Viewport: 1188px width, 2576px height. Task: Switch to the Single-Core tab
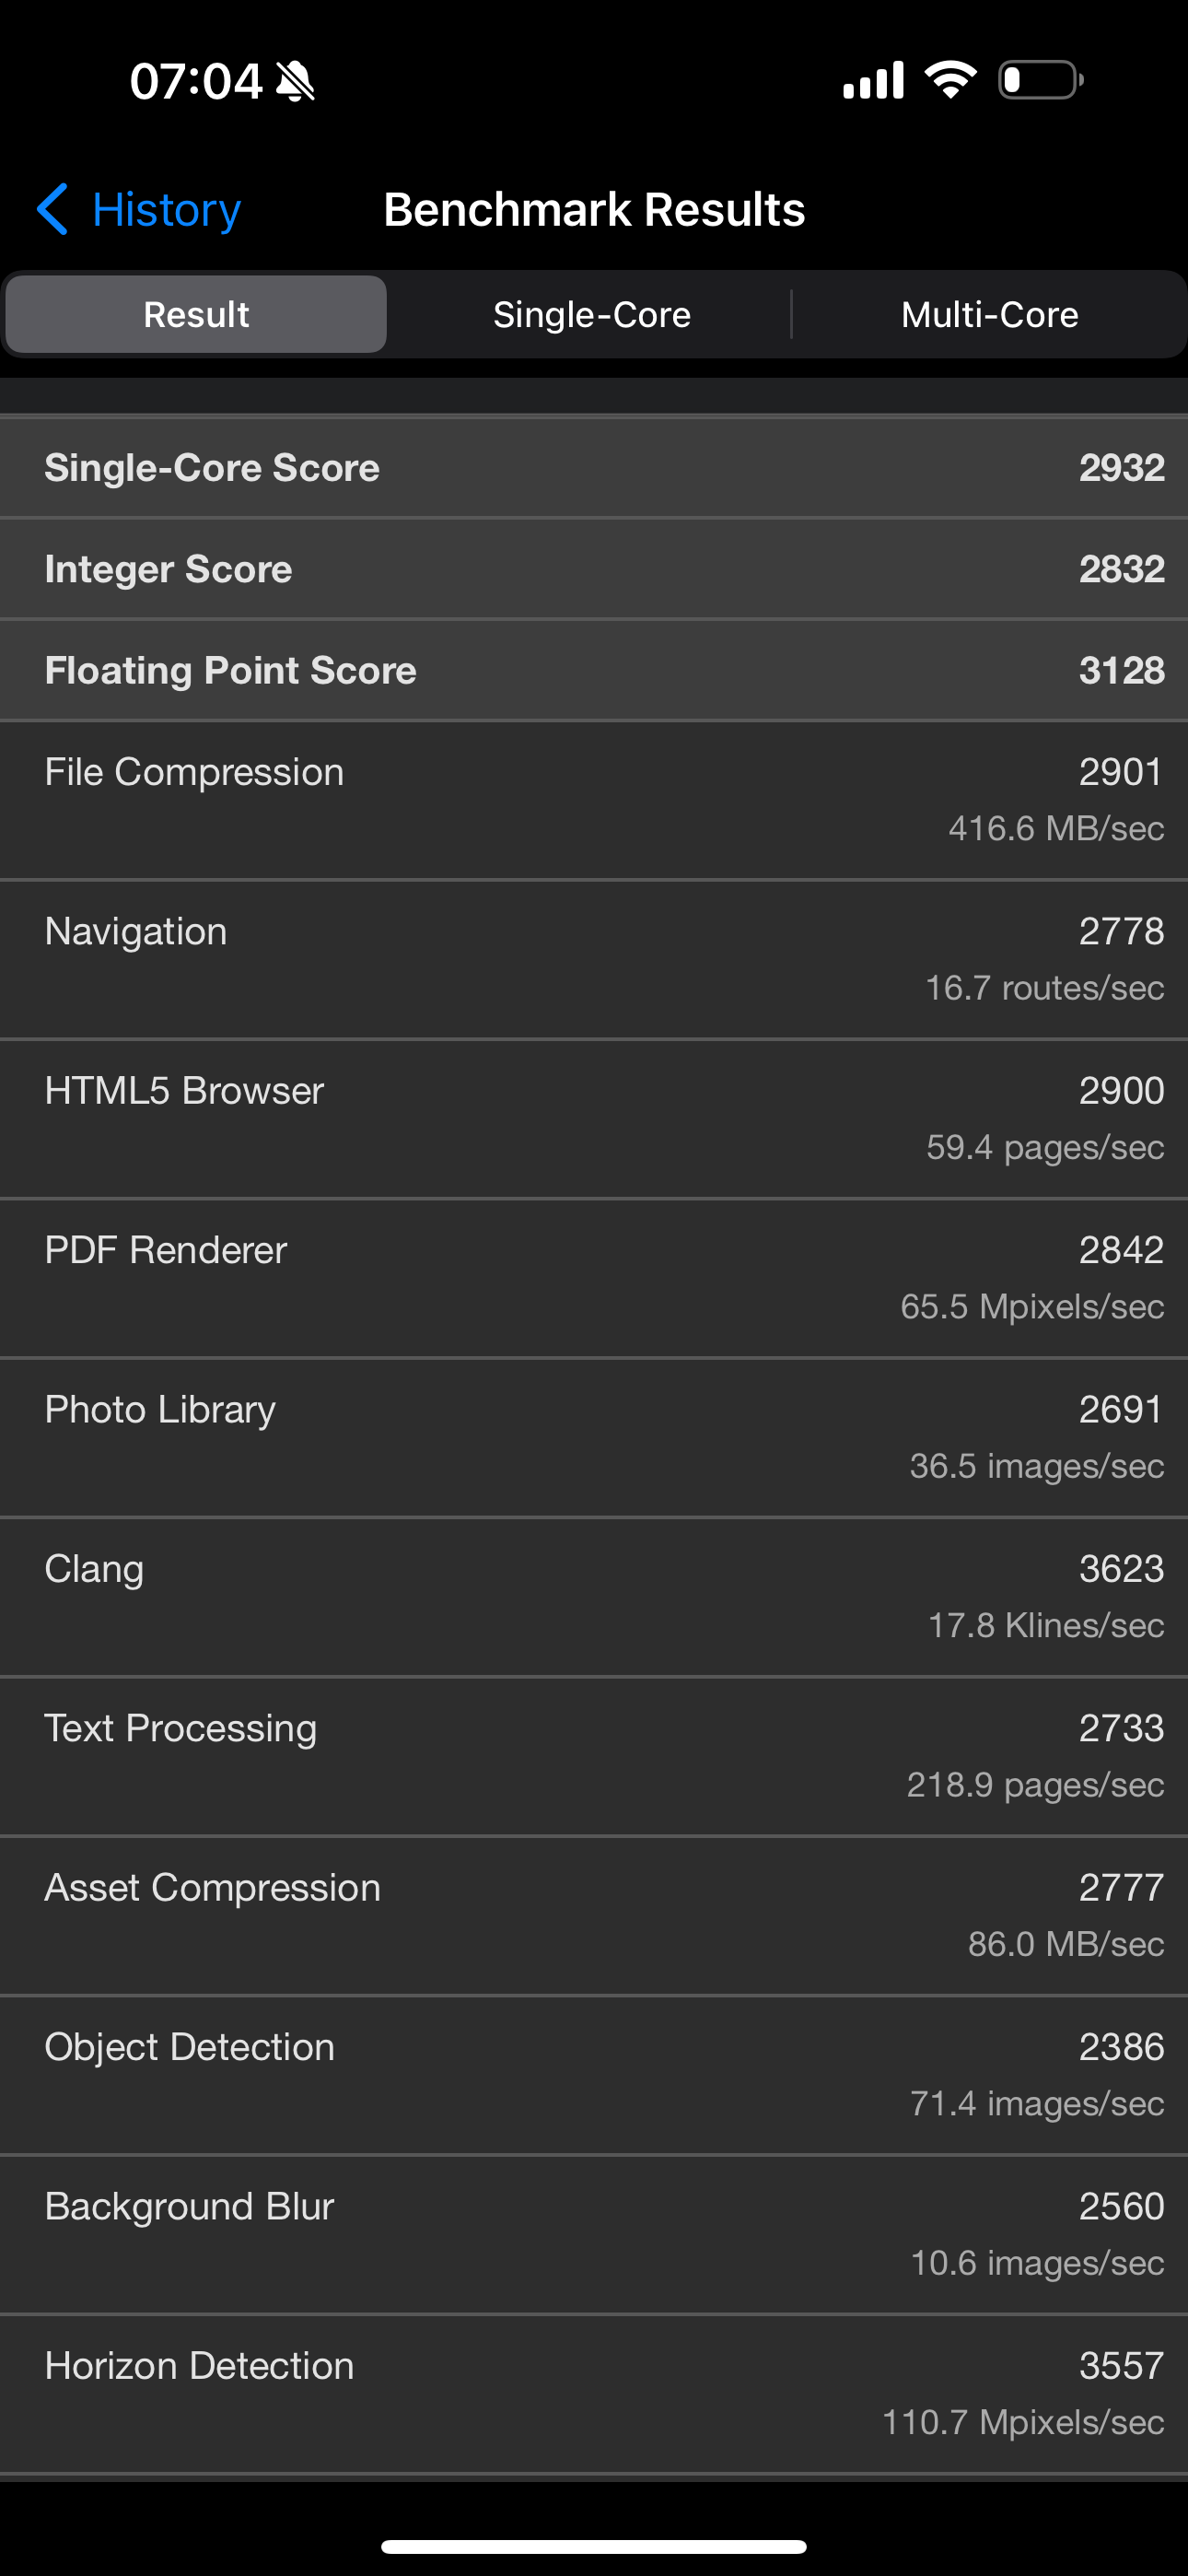(591, 315)
